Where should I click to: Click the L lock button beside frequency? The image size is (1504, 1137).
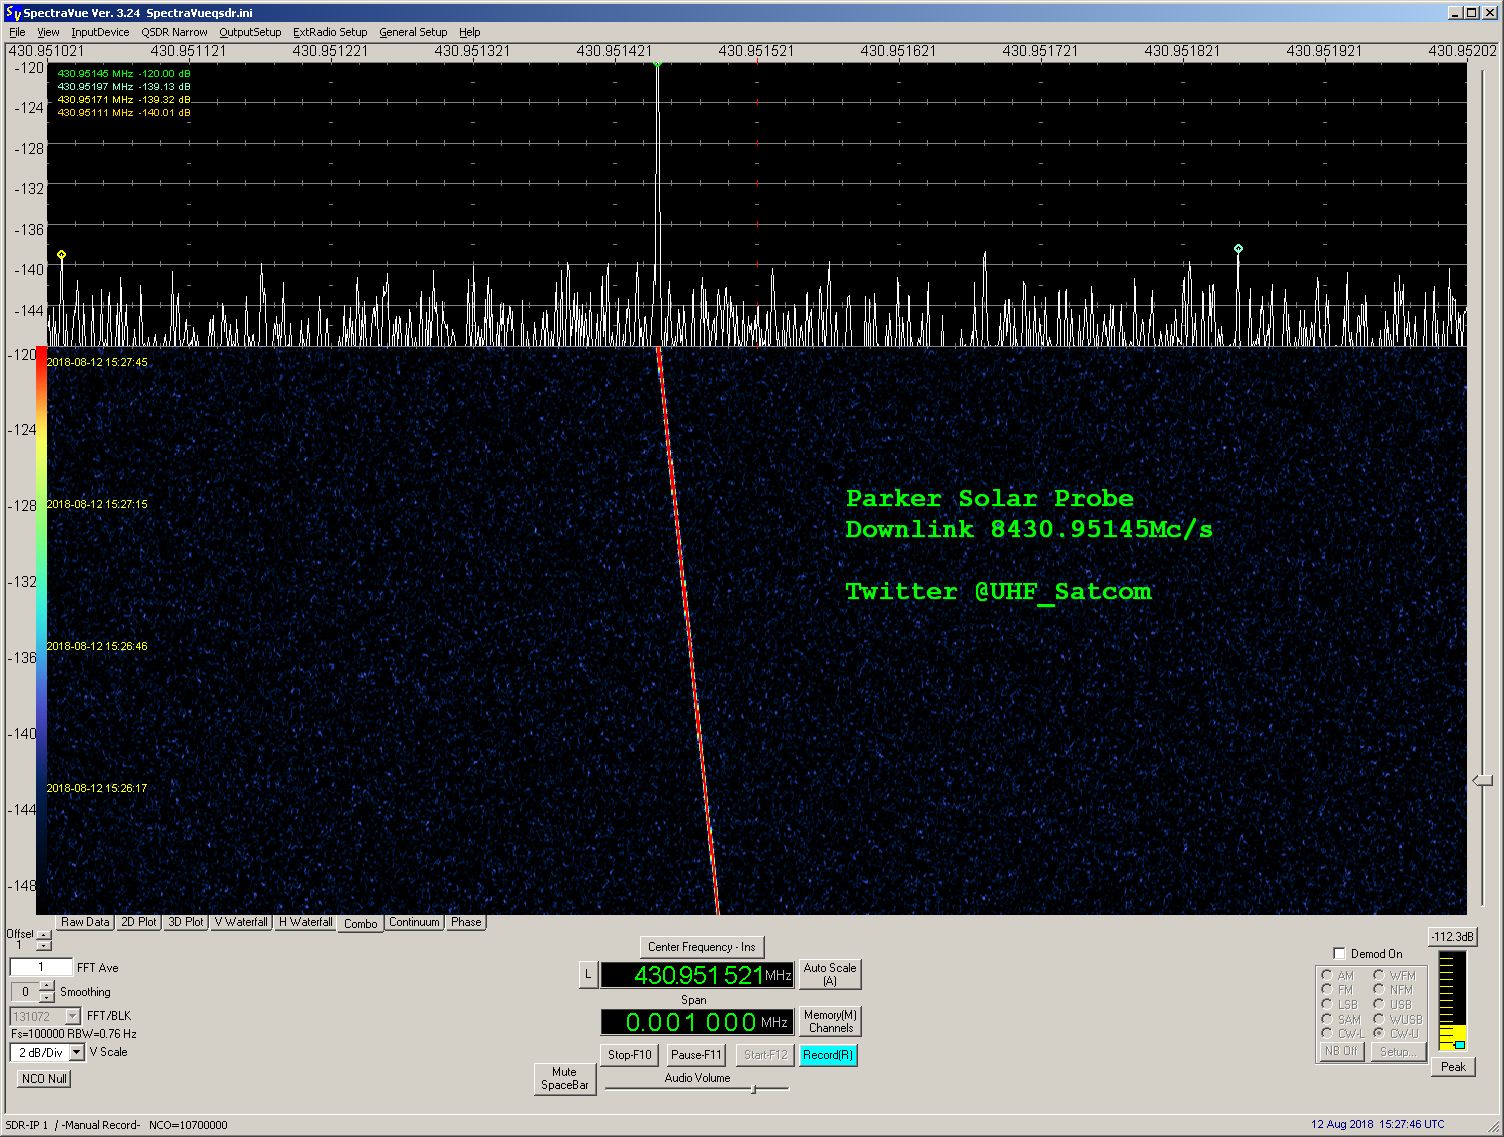click(x=588, y=974)
